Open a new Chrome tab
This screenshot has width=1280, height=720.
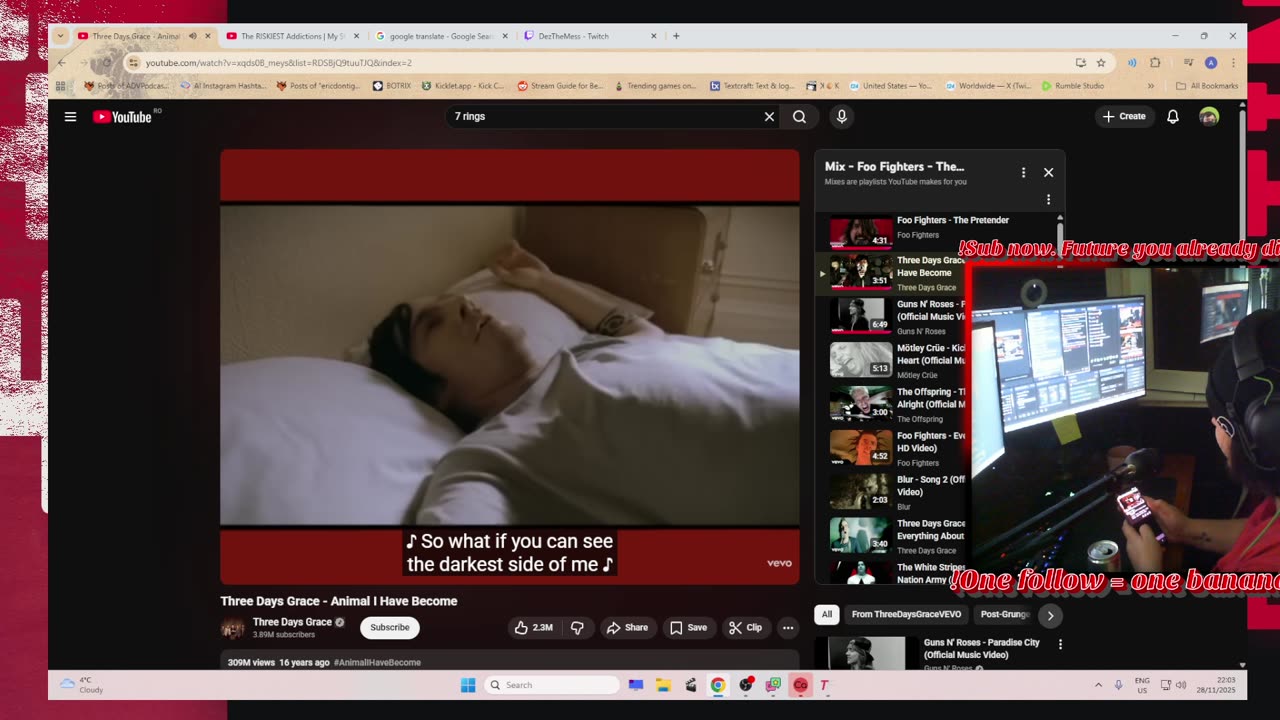(x=676, y=36)
